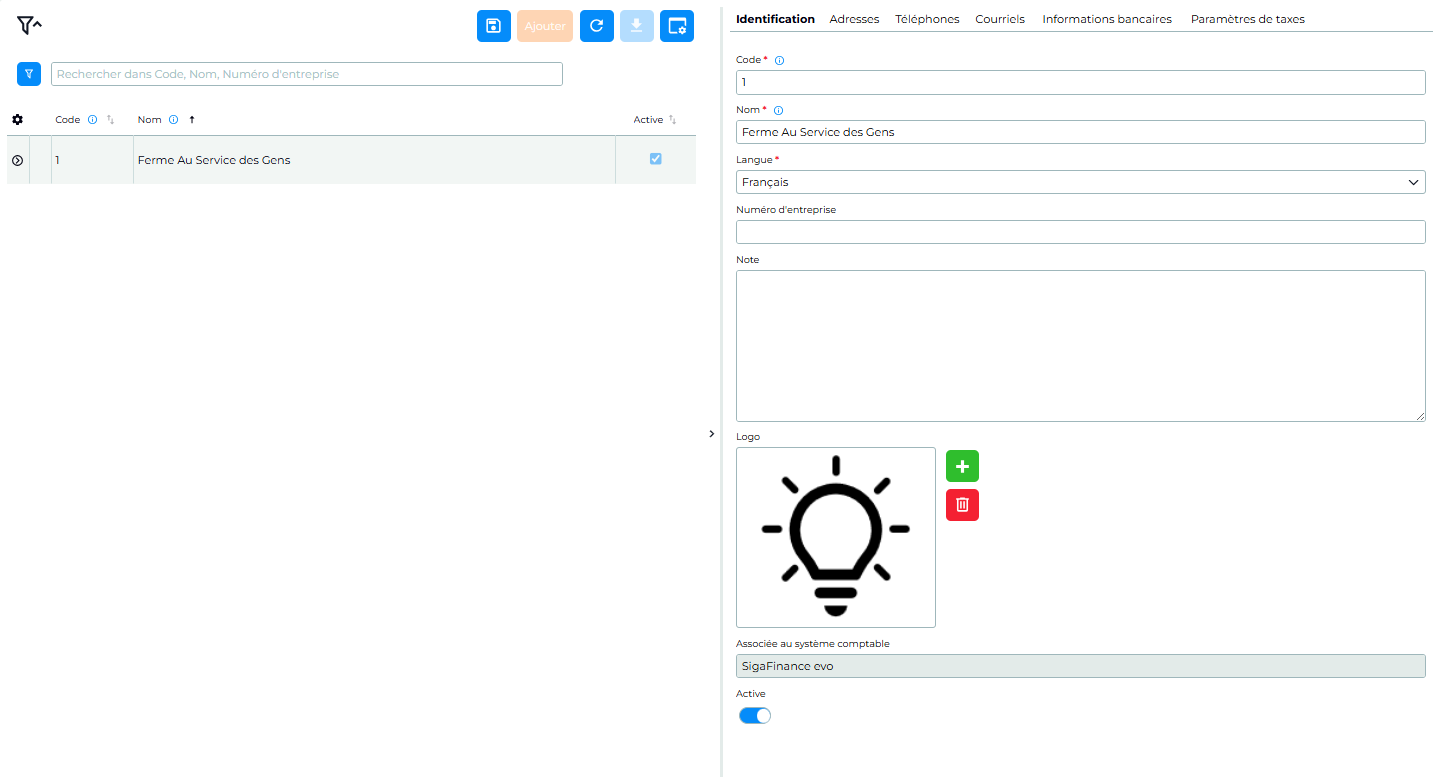Delete the logo with red trash button
Viewport: 1437px width, 777px height.
point(962,505)
